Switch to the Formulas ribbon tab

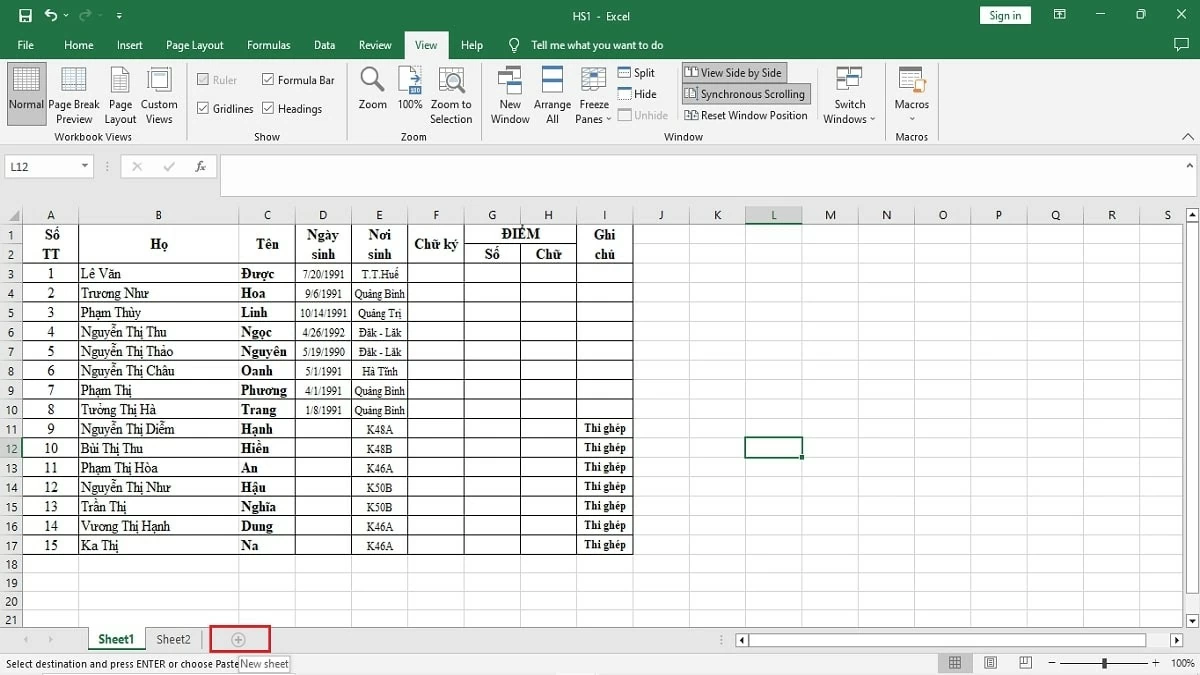[x=268, y=44]
